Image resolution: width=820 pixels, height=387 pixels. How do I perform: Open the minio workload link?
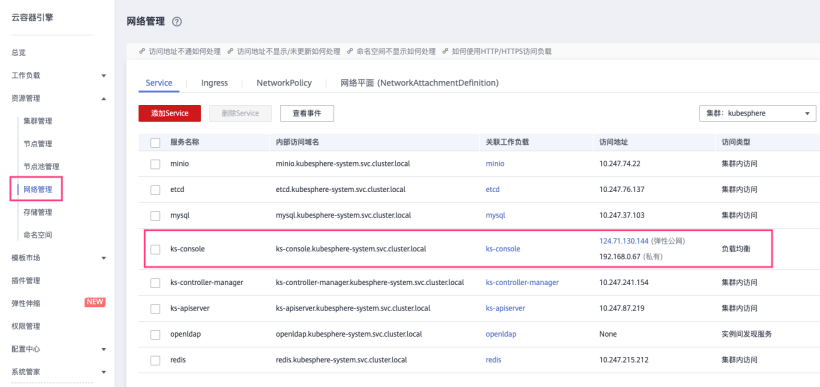tap(495, 164)
